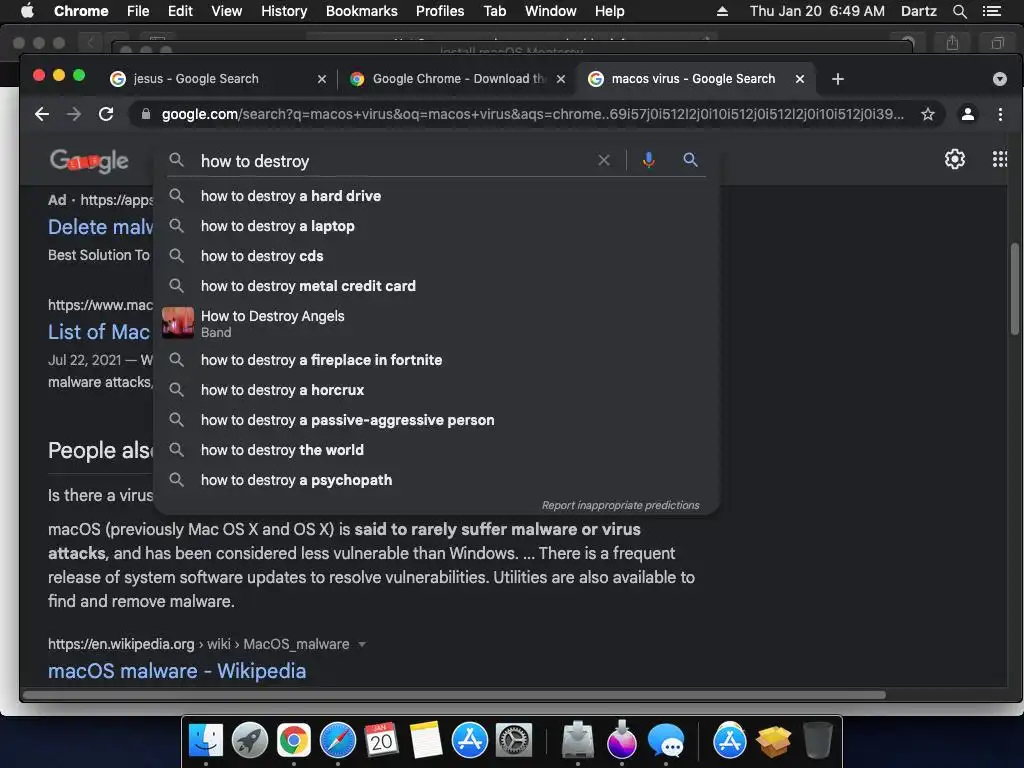This screenshot has width=1024, height=768.
Task: Click Chrome icon in the Dock
Action: 294,741
